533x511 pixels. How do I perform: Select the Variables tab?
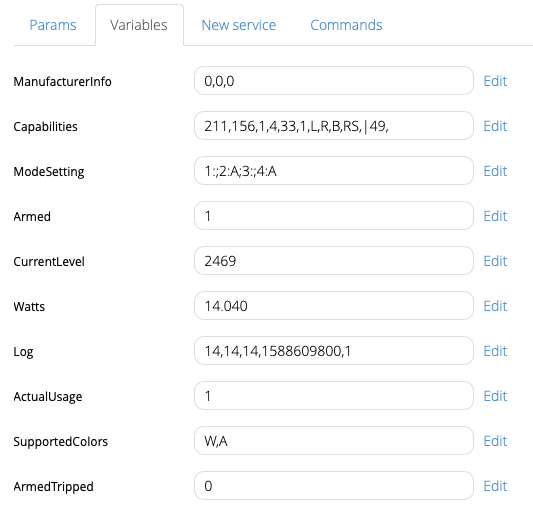[x=139, y=25]
